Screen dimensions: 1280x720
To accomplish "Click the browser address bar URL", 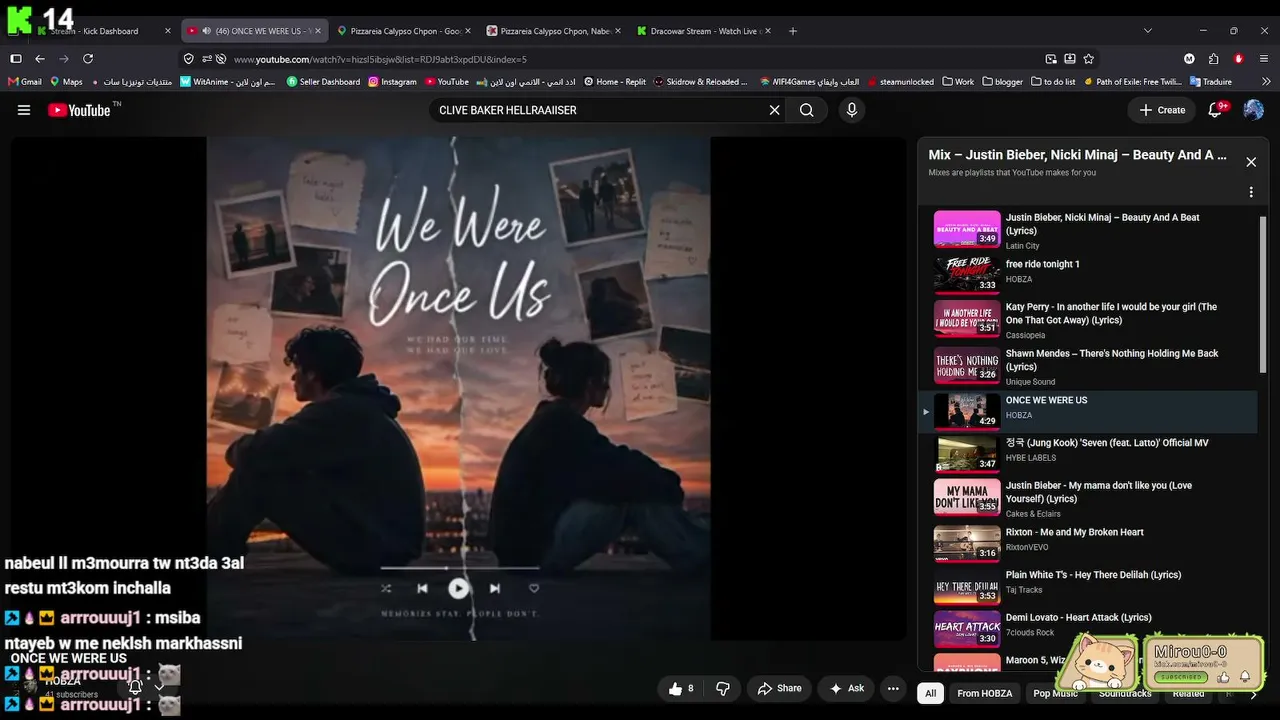I will coord(380,59).
